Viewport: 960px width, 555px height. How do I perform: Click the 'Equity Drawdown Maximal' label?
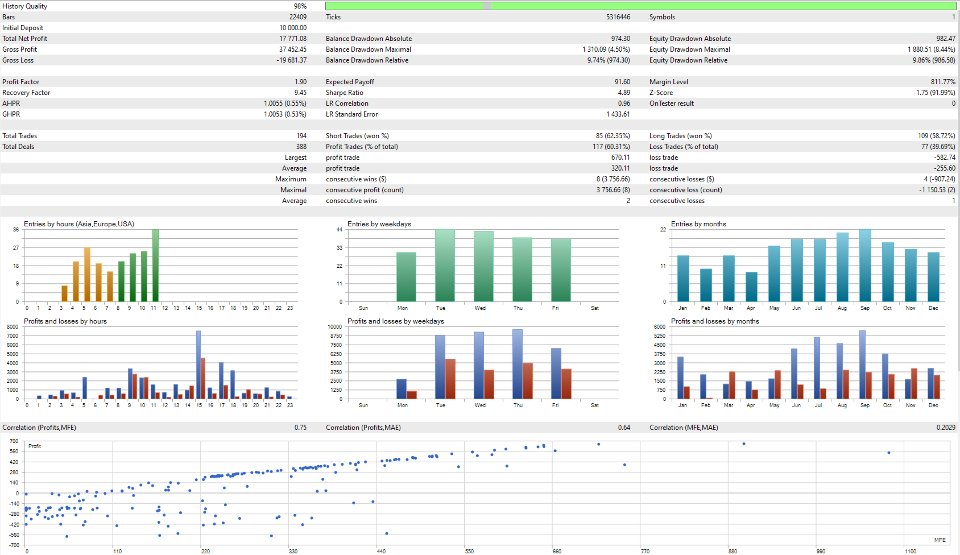click(x=689, y=50)
